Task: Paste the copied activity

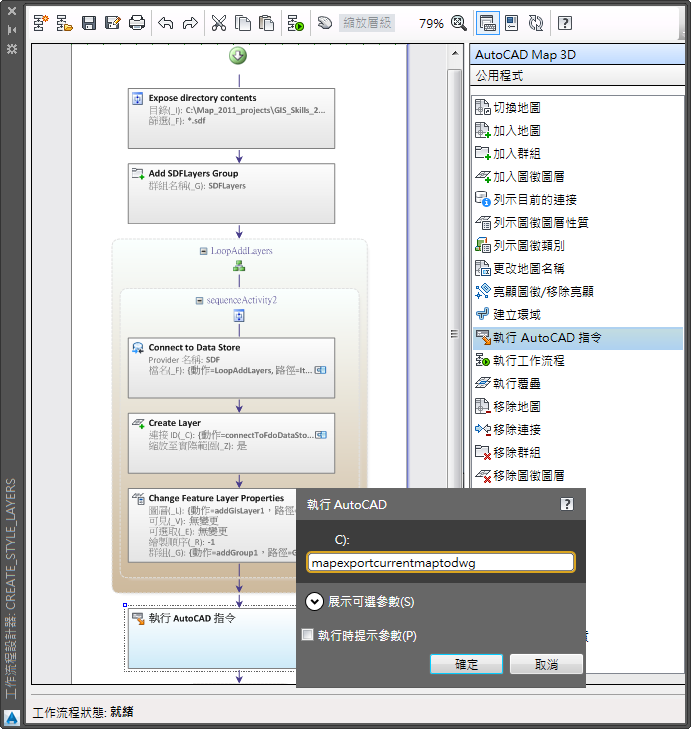Action: coord(266,23)
